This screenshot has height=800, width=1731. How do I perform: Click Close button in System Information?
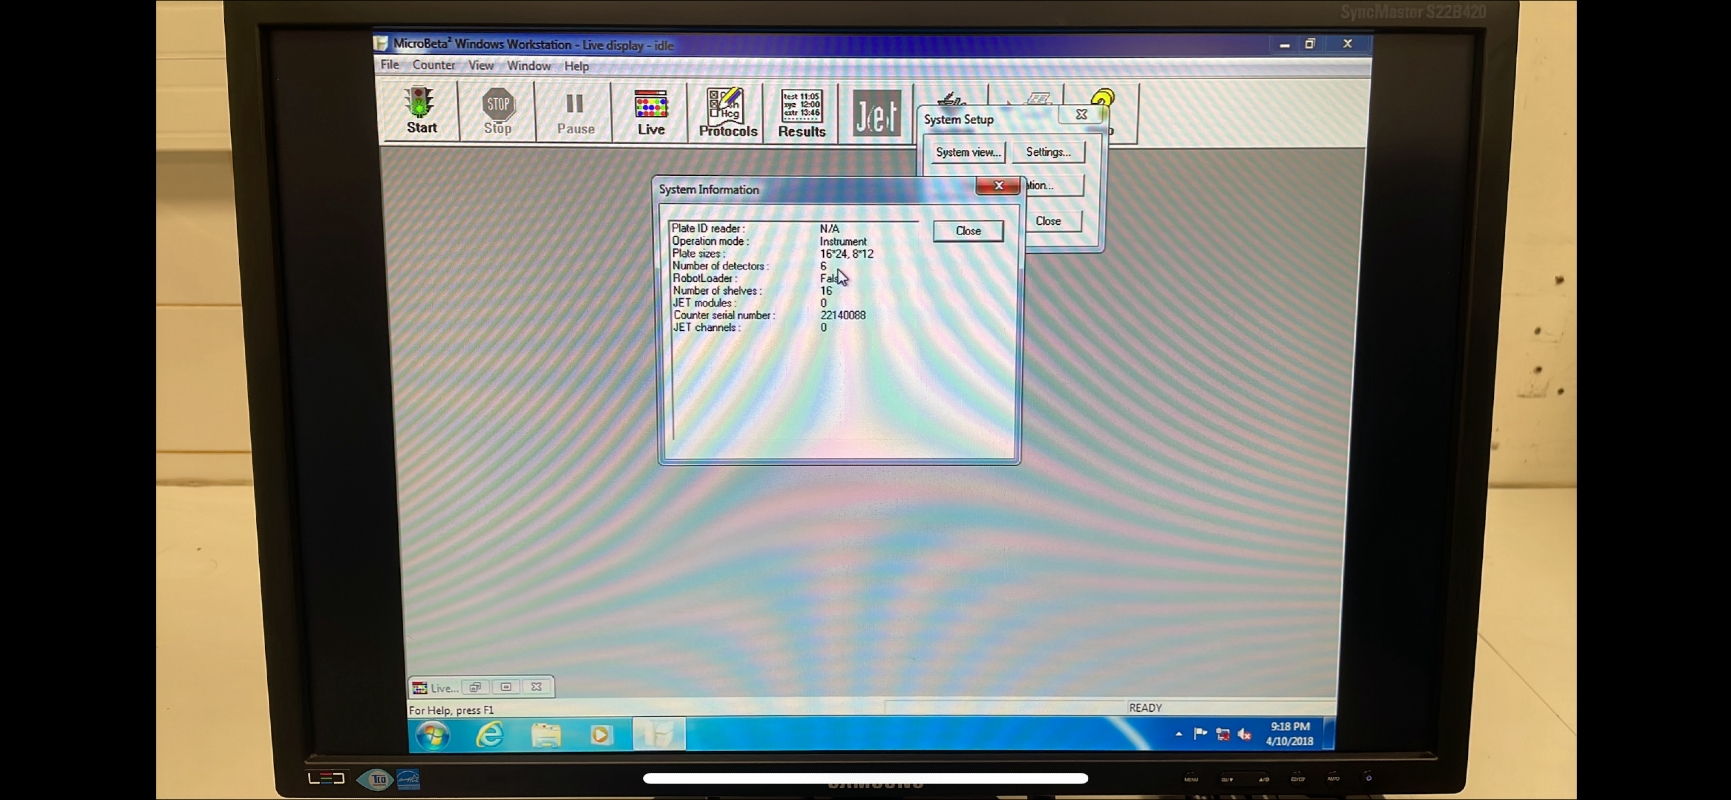[x=968, y=231]
